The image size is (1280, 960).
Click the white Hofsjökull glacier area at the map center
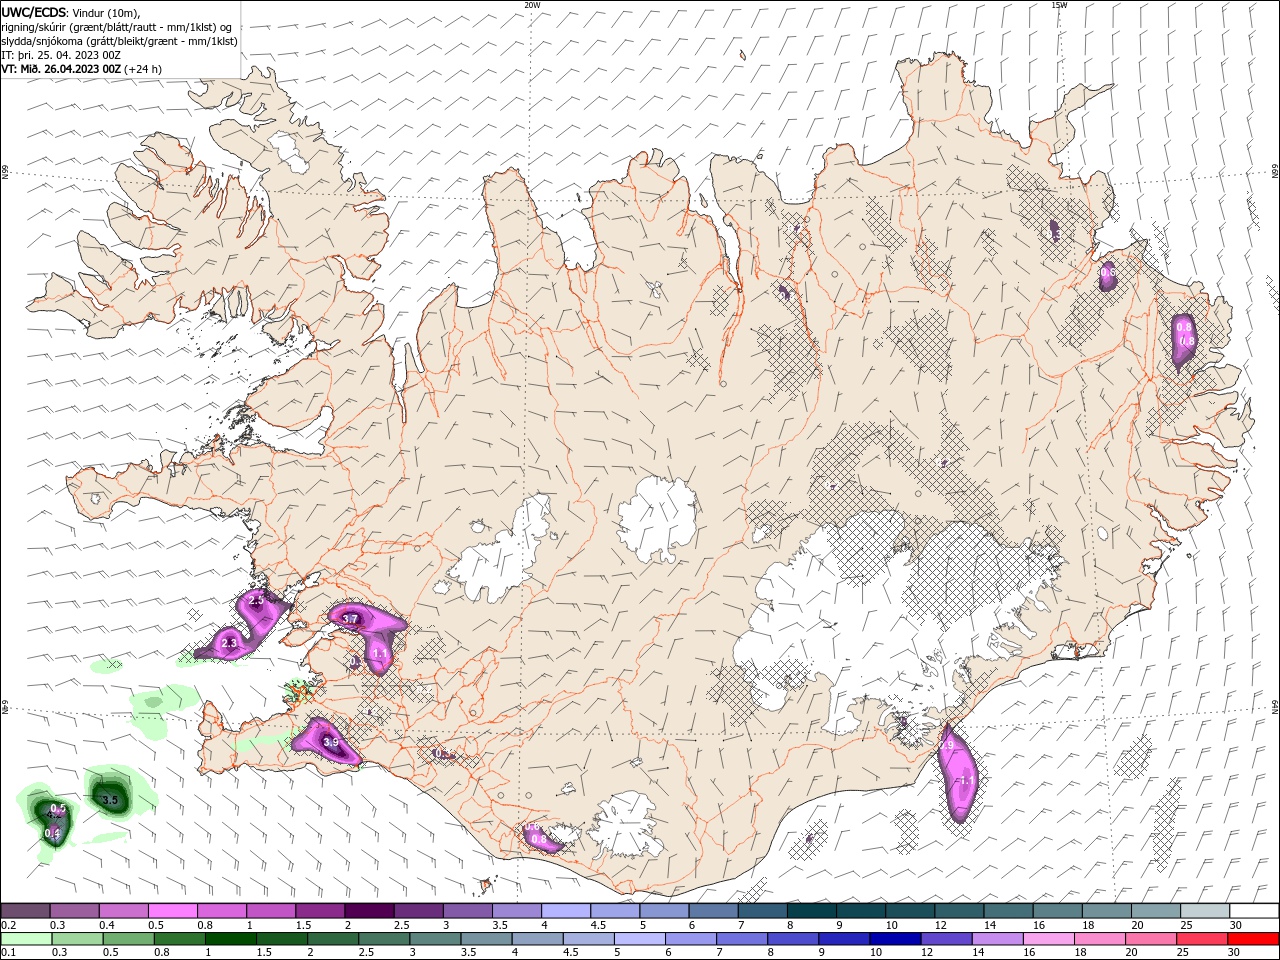point(657,519)
